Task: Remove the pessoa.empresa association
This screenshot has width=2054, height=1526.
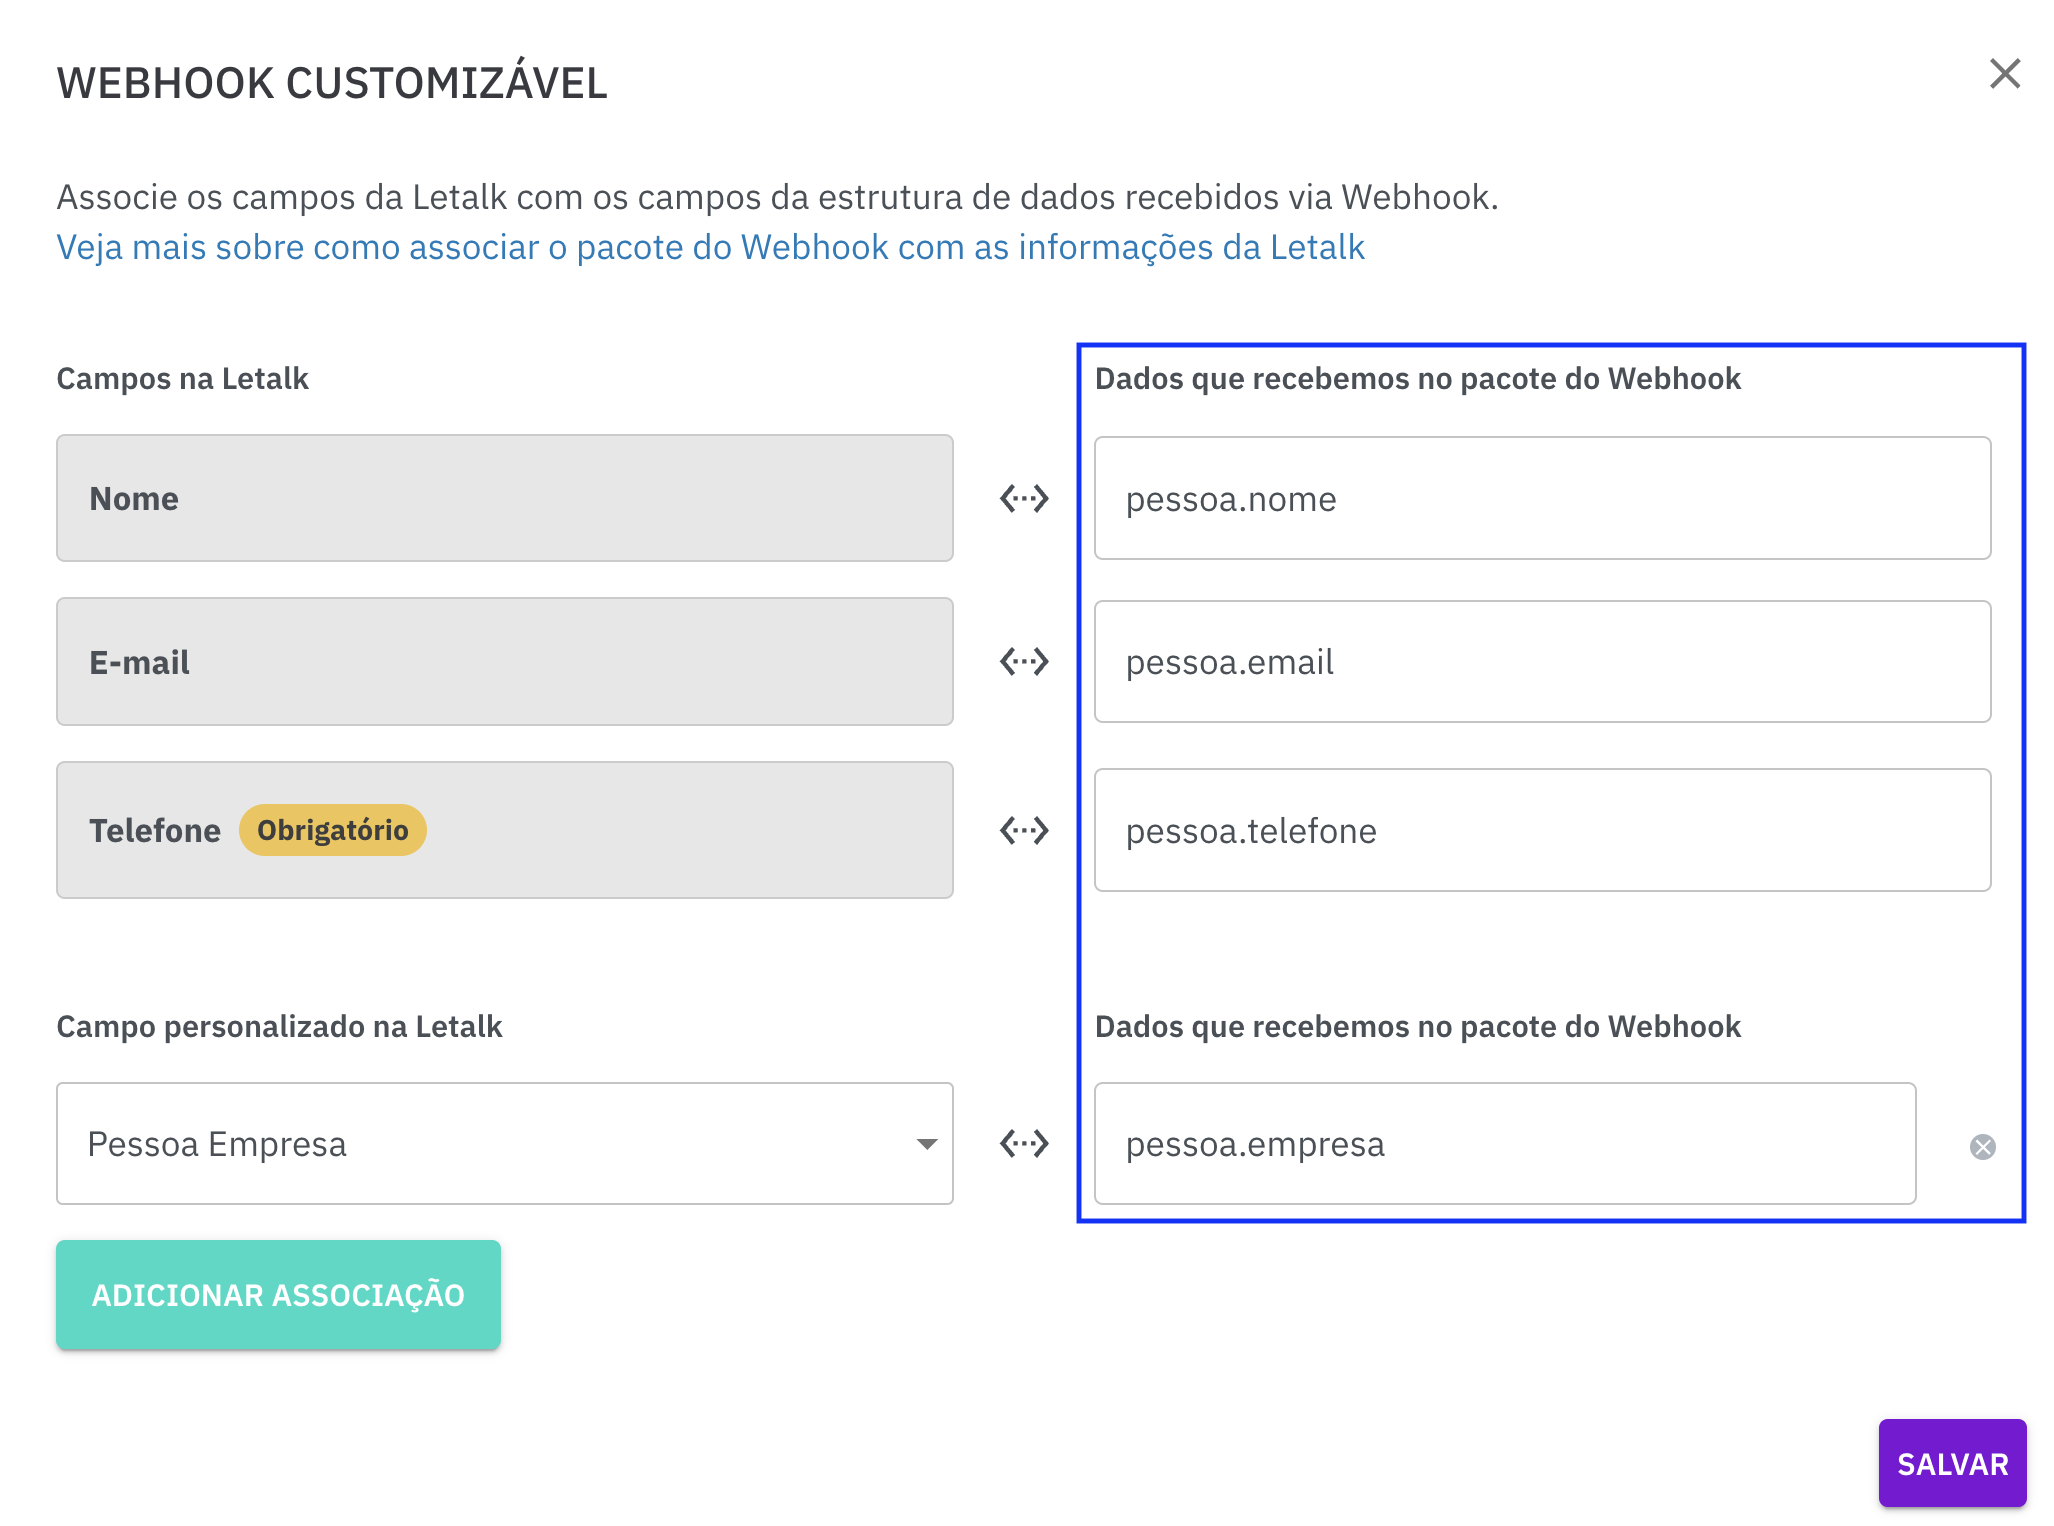Action: pos(1982,1146)
